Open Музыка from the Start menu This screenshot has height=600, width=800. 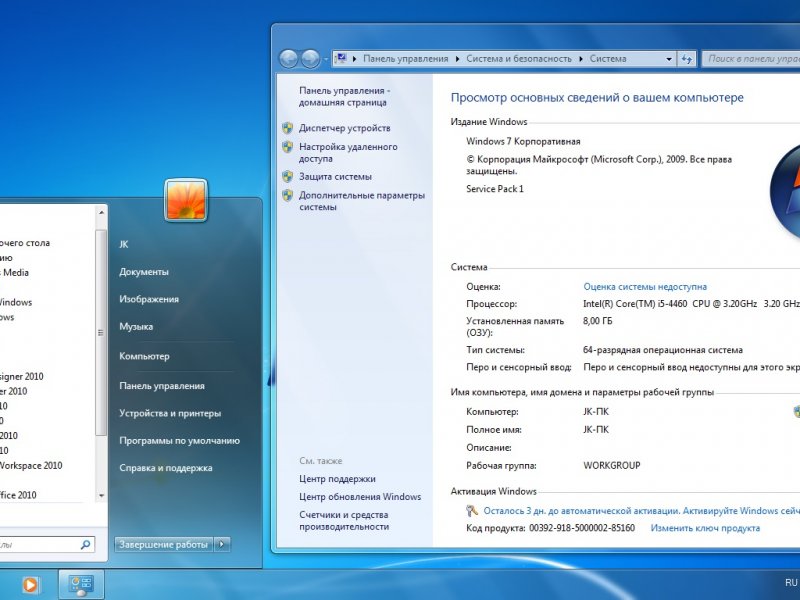[x=136, y=327]
